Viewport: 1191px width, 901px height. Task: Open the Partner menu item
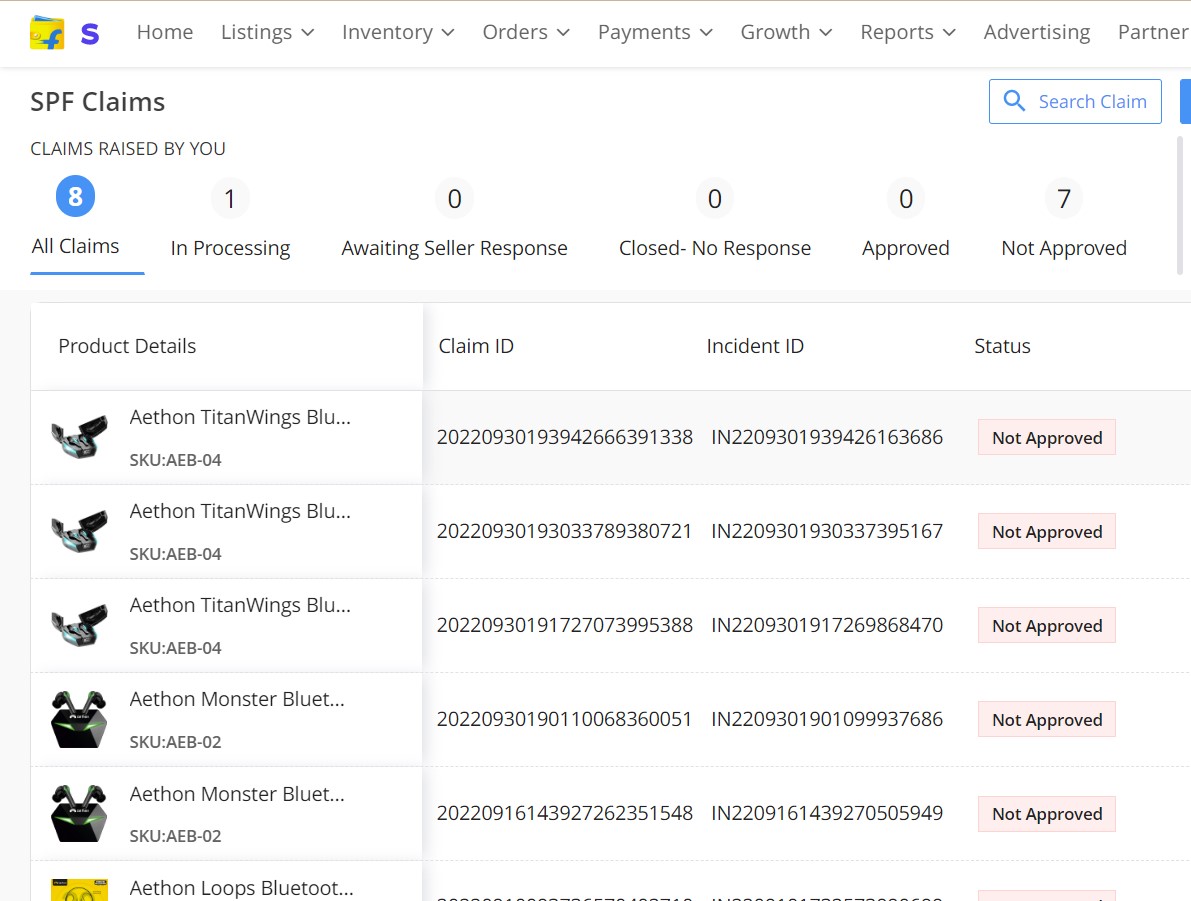[x=1154, y=32]
